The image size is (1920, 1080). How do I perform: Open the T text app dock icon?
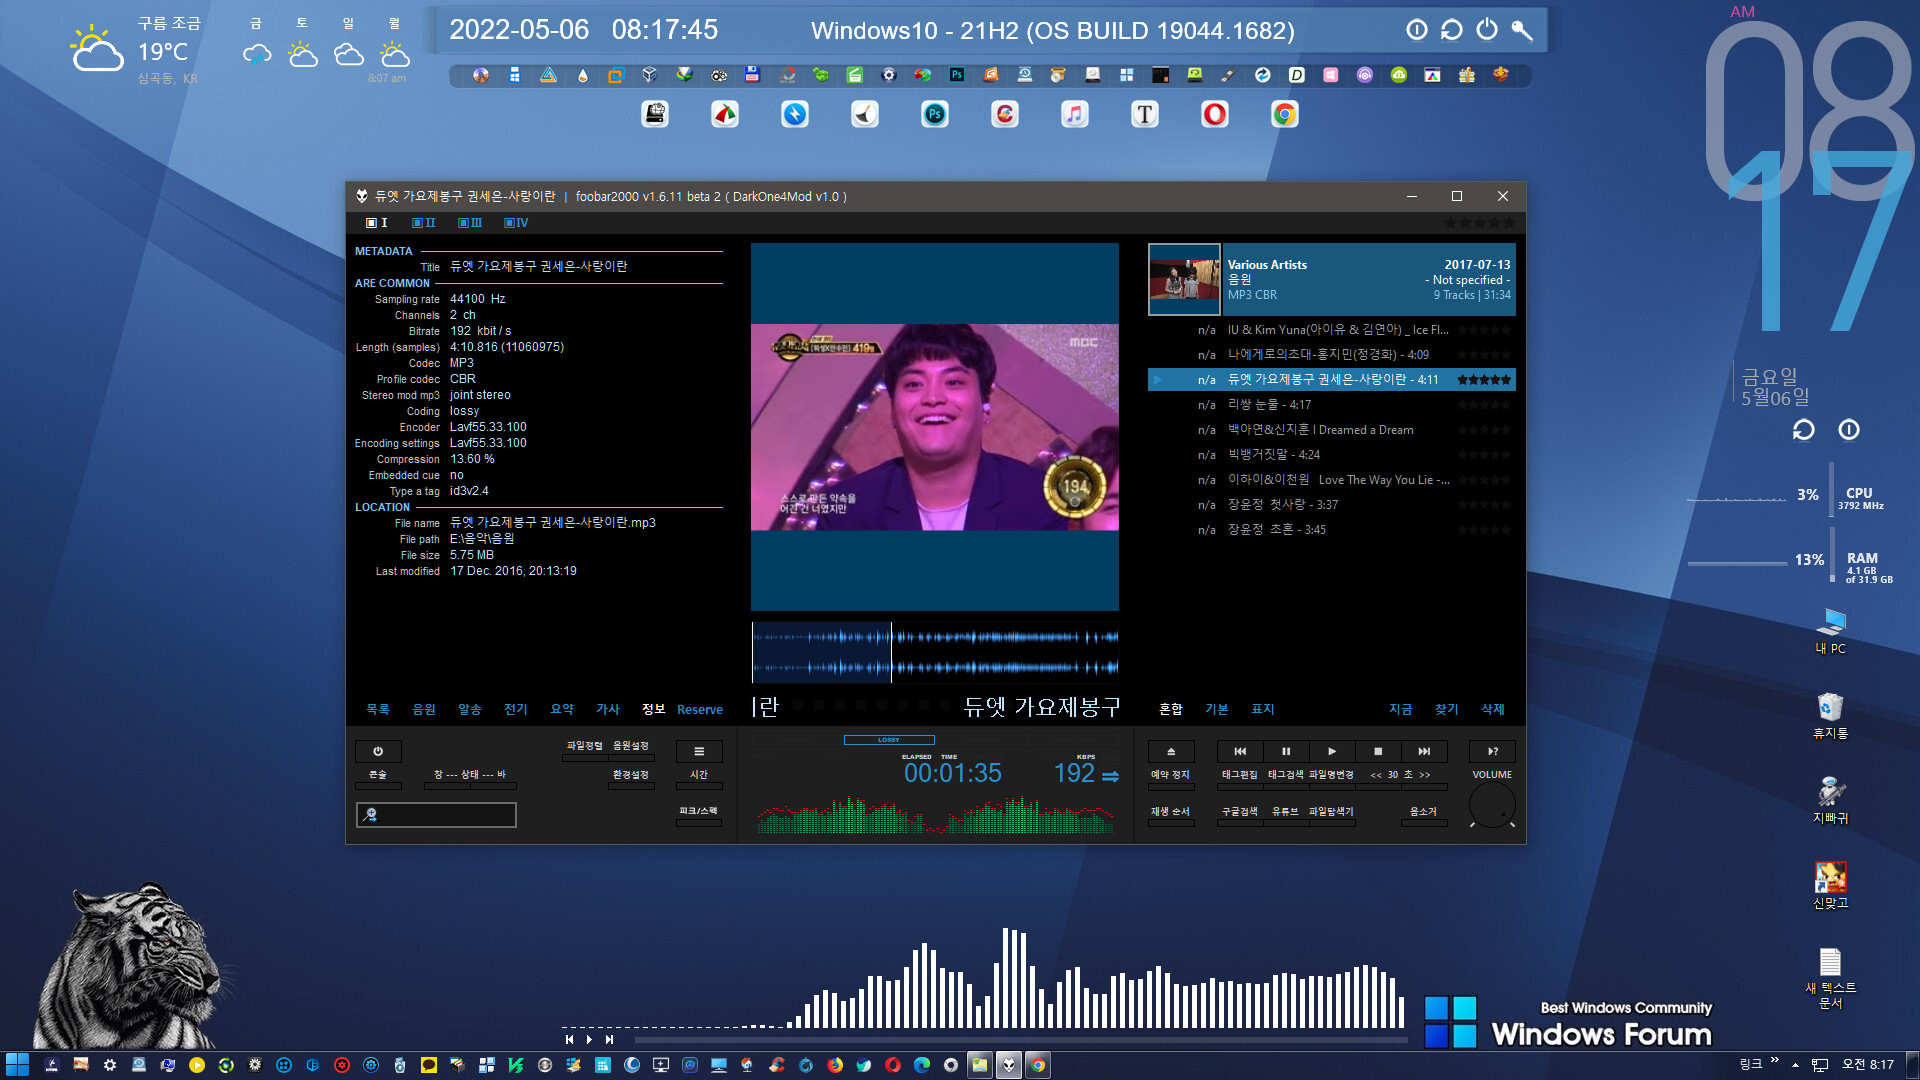[1145, 114]
